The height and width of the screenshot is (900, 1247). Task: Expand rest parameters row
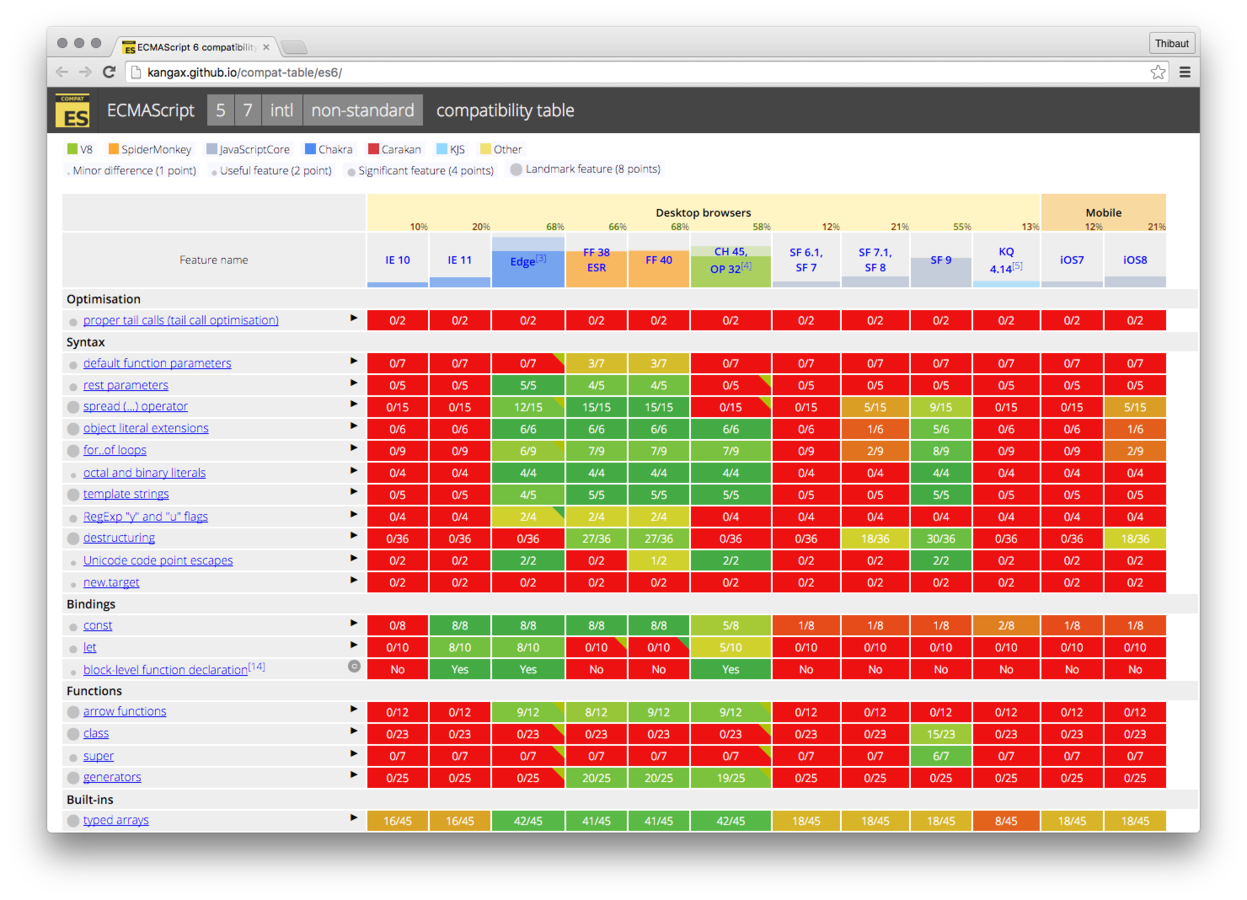354,384
